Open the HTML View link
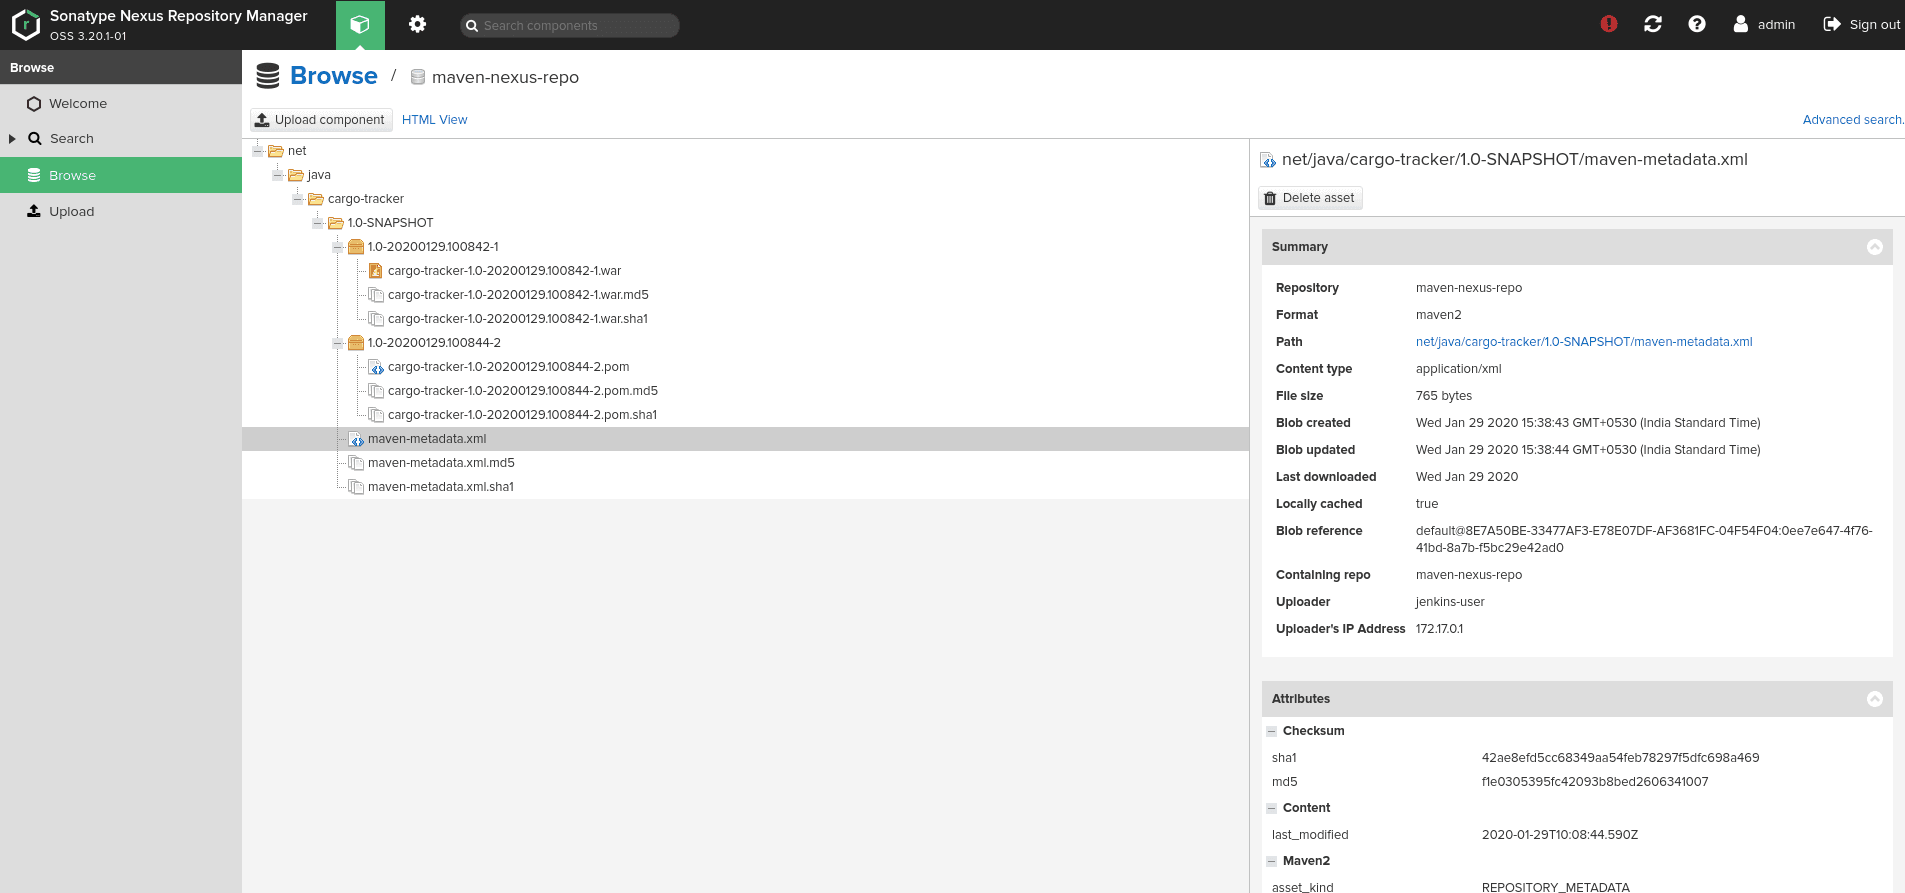This screenshot has width=1905, height=893. point(434,120)
